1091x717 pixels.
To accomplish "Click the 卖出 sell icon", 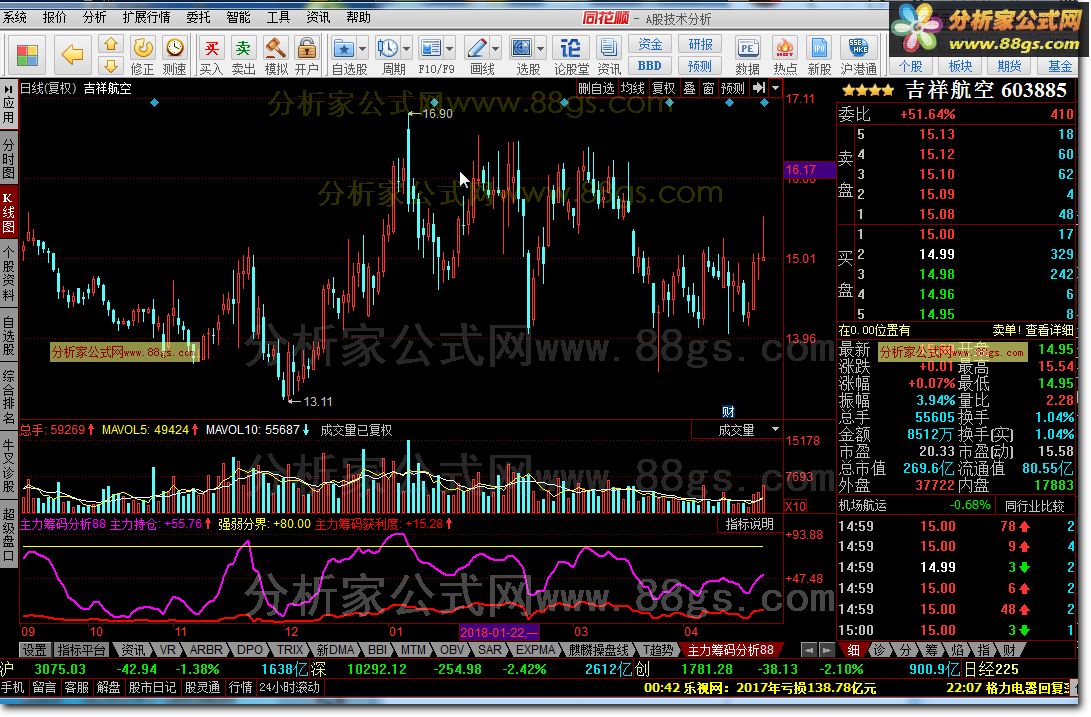I will coord(243,55).
